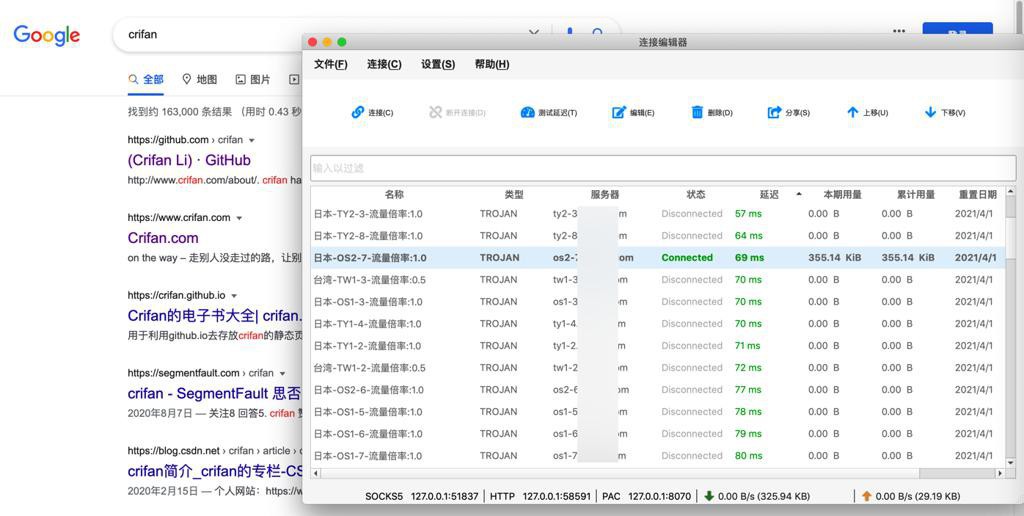Viewport: 1024px width, 516px height.
Task: Open the crifan简介_crifan的专栏 result link
Action: pos(215,471)
